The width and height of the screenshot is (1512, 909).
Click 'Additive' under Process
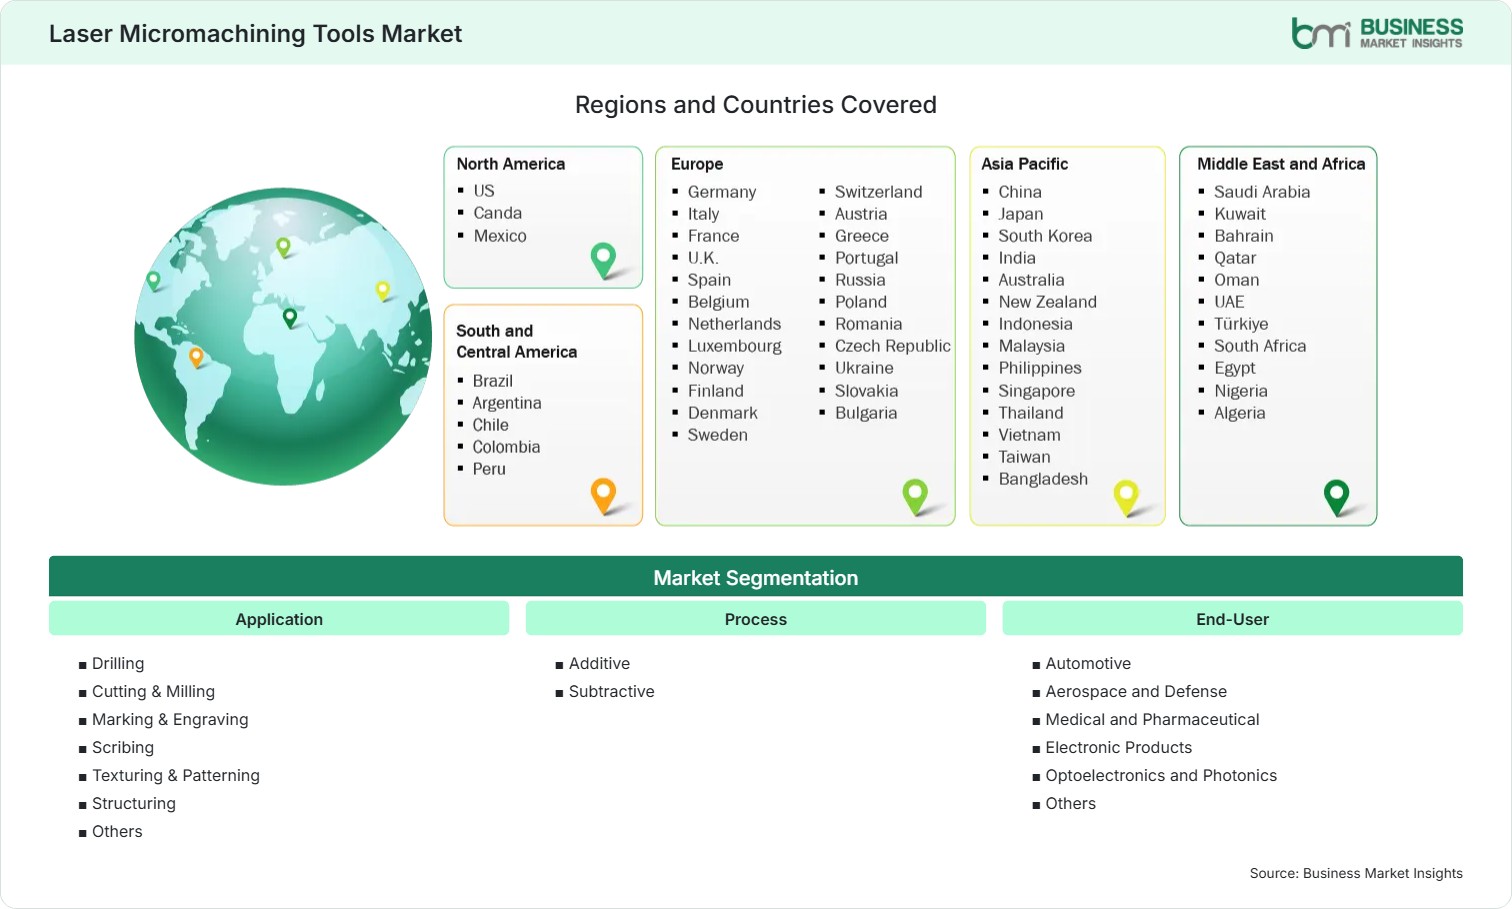[599, 663]
